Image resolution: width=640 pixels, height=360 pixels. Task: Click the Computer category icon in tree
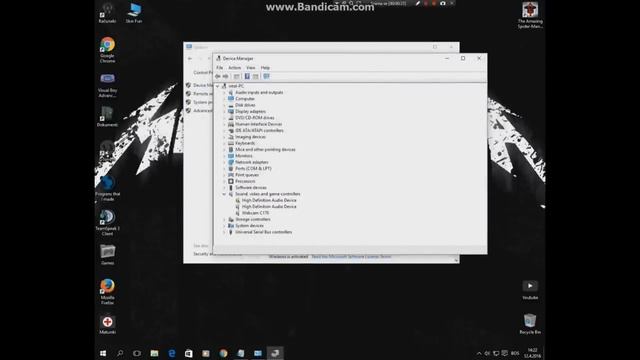click(231, 99)
